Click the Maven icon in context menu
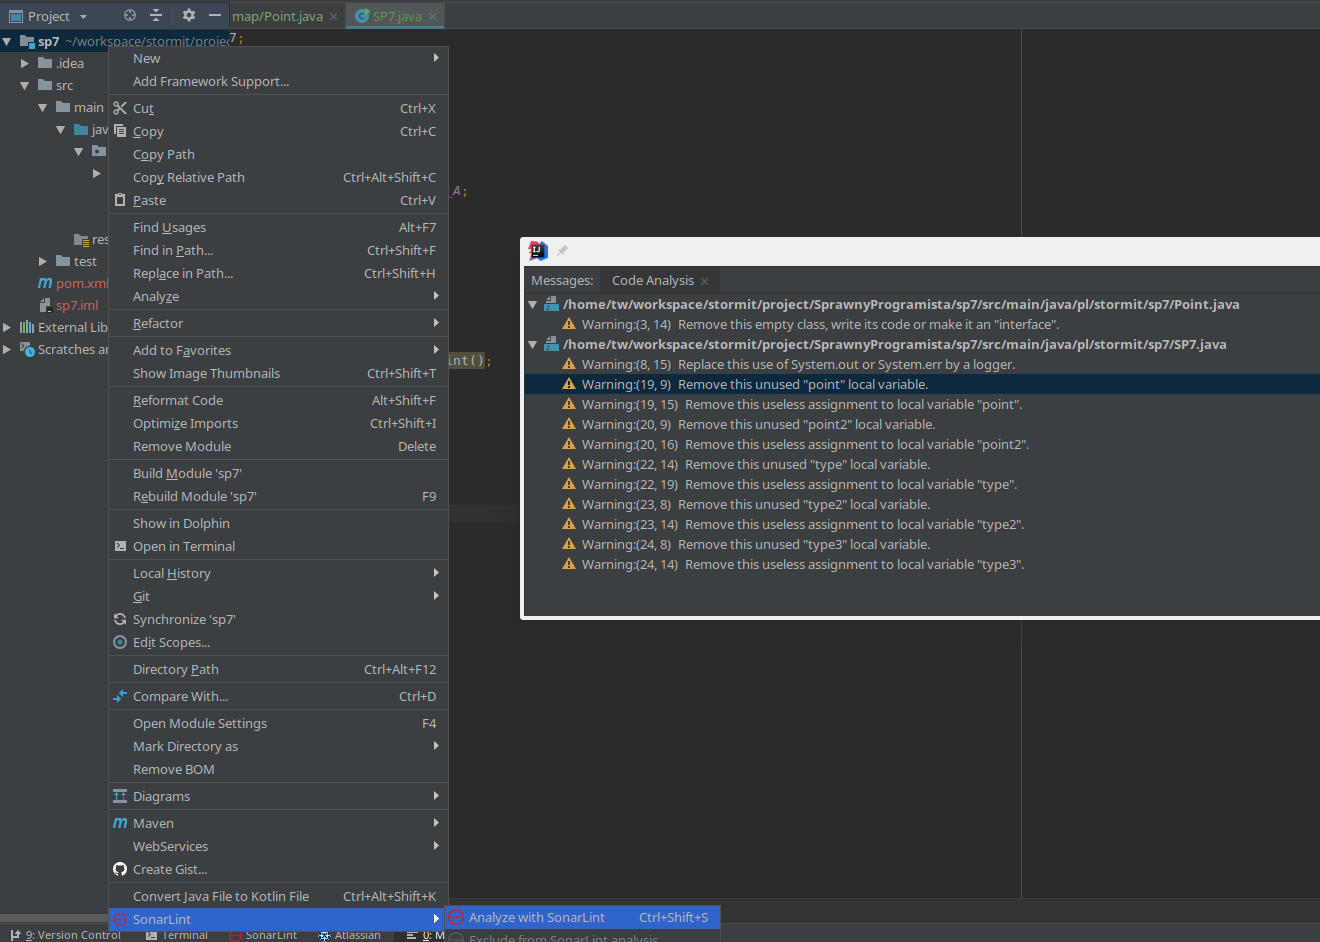The image size is (1320, 942). pos(120,824)
